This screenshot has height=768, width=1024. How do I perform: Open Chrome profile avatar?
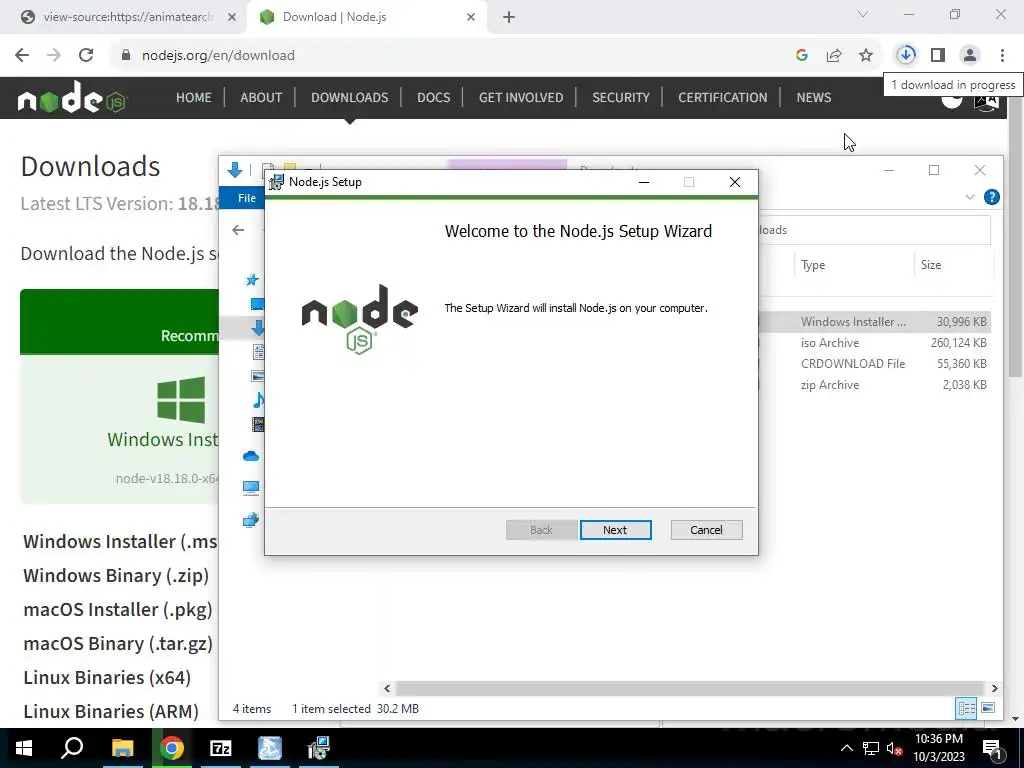(970, 56)
